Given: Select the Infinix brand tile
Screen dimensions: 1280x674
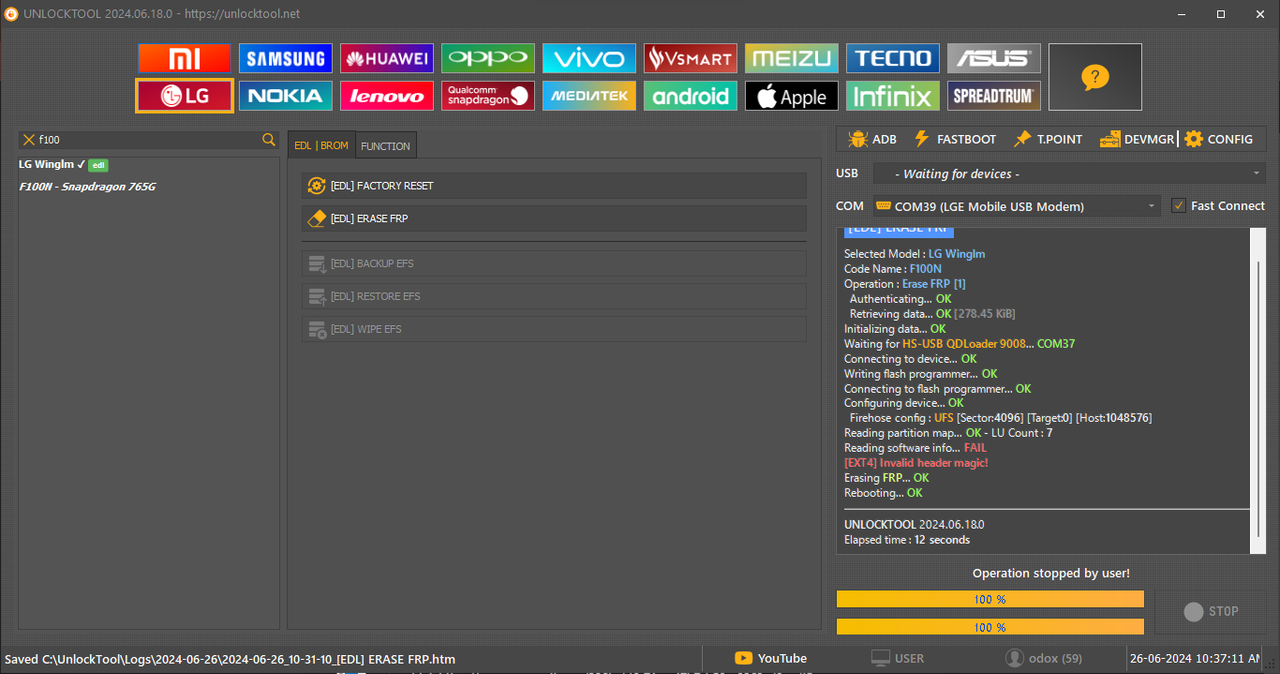Looking at the screenshot, I should pos(892,96).
